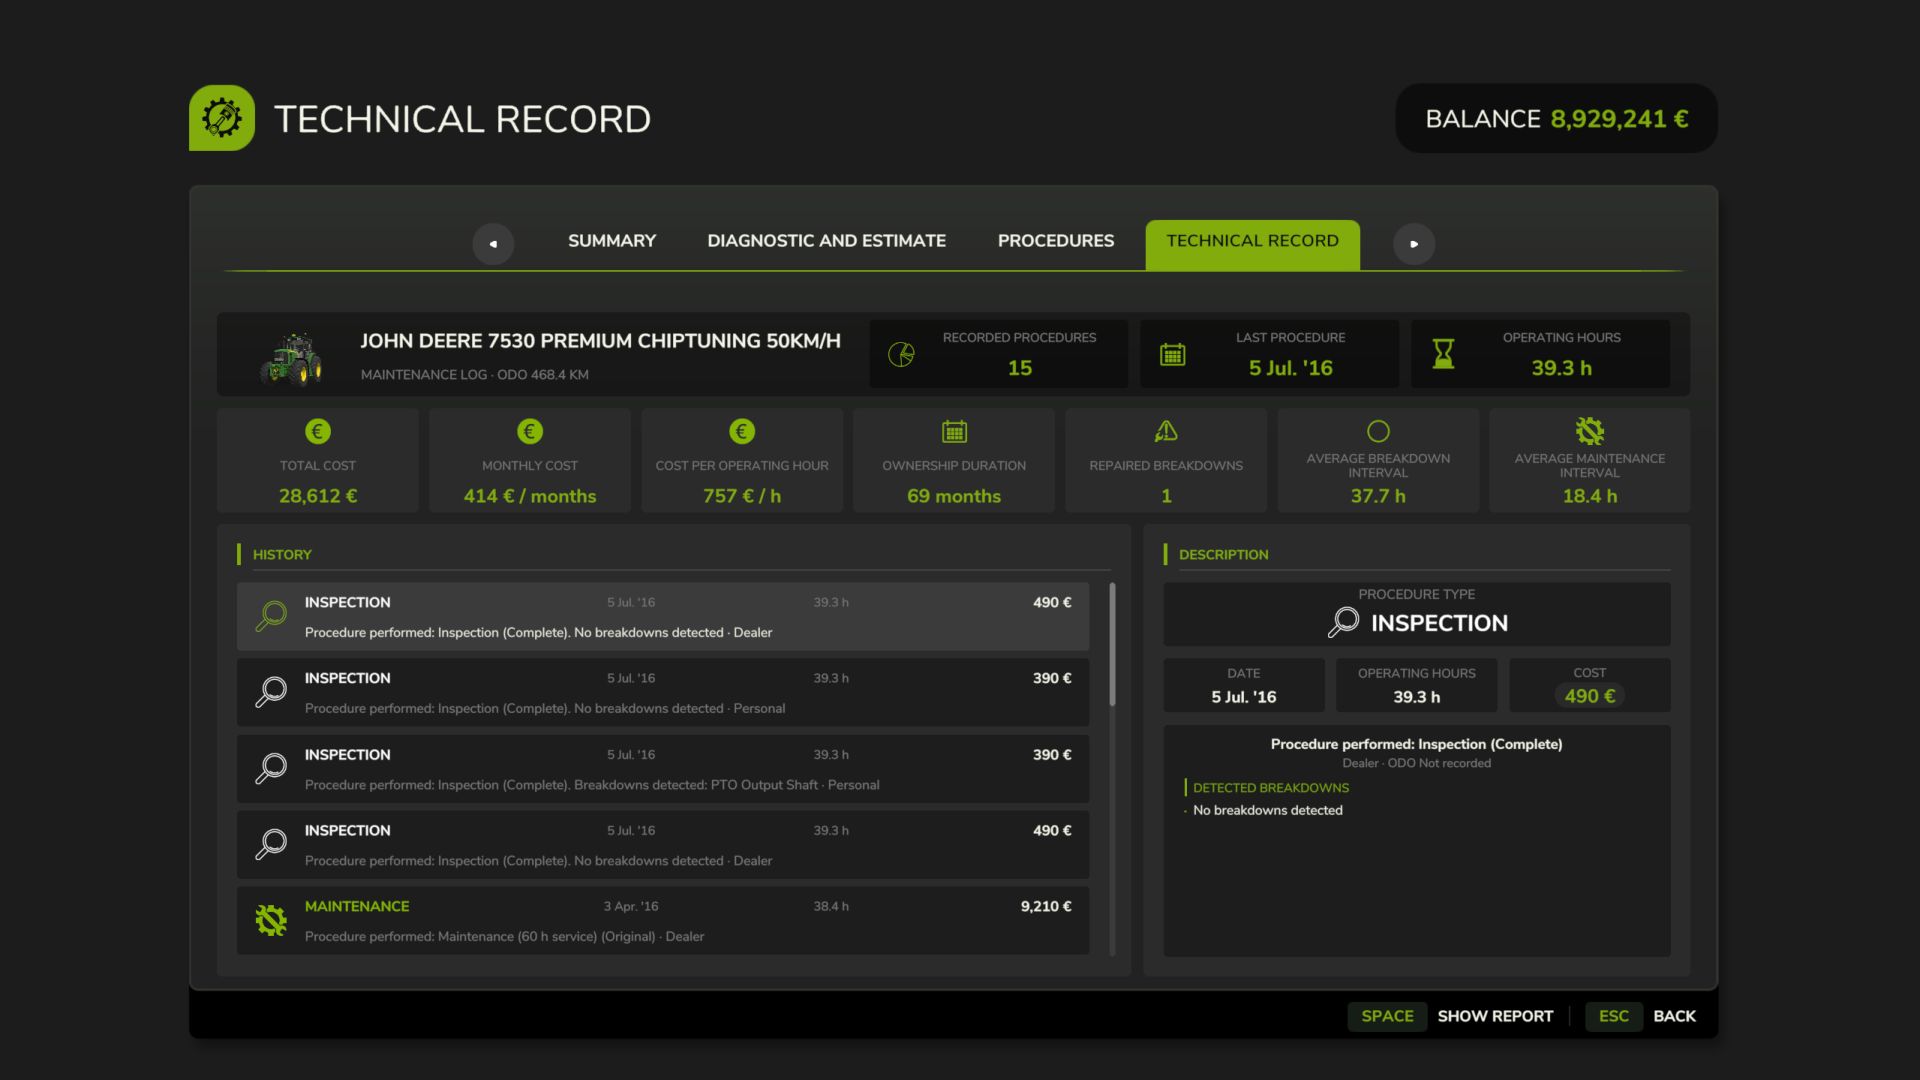Image resolution: width=1920 pixels, height=1080 pixels.
Task: Click the repaired breakdowns warning icon
Action: 1166,431
